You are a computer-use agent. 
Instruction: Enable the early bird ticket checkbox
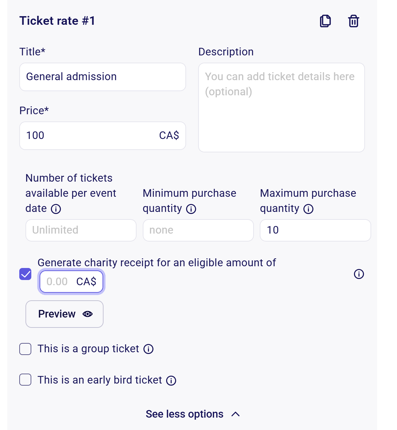[25, 380]
